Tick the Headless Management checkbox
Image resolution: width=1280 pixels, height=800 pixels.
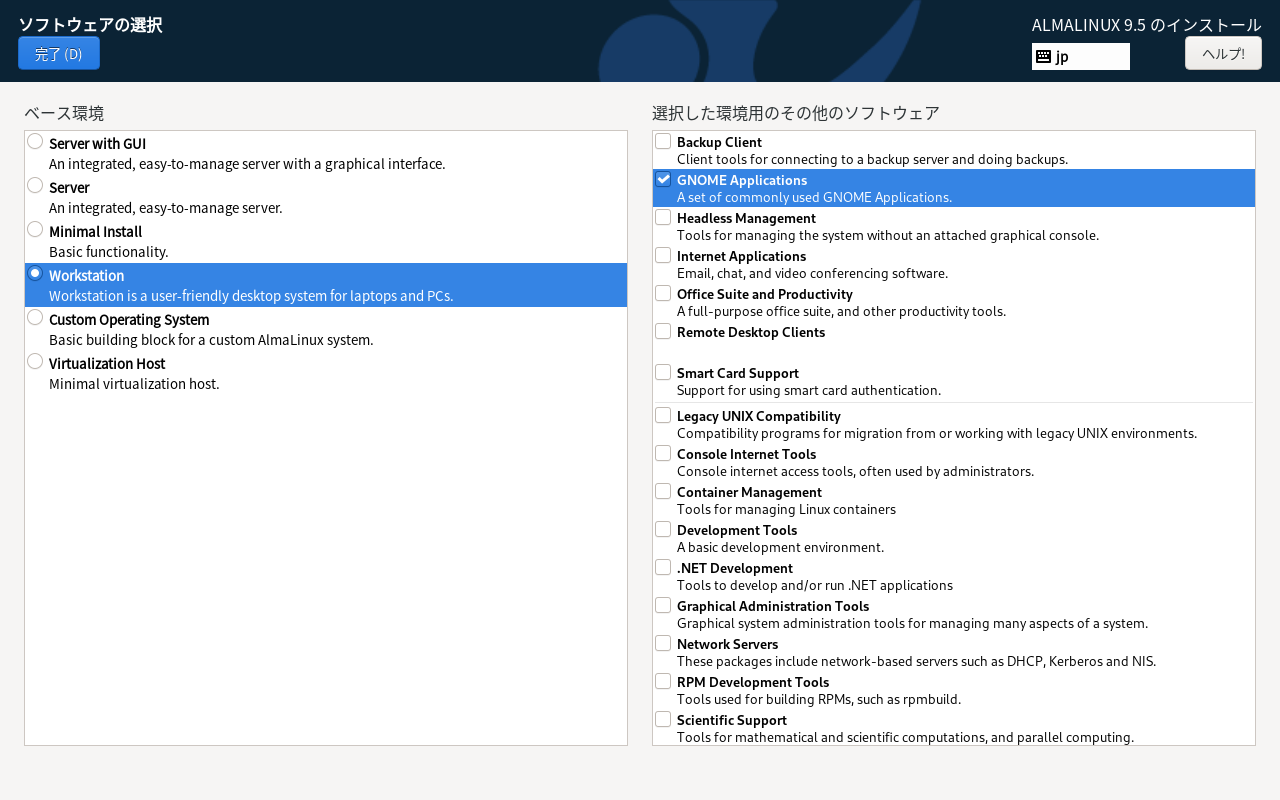663,218
